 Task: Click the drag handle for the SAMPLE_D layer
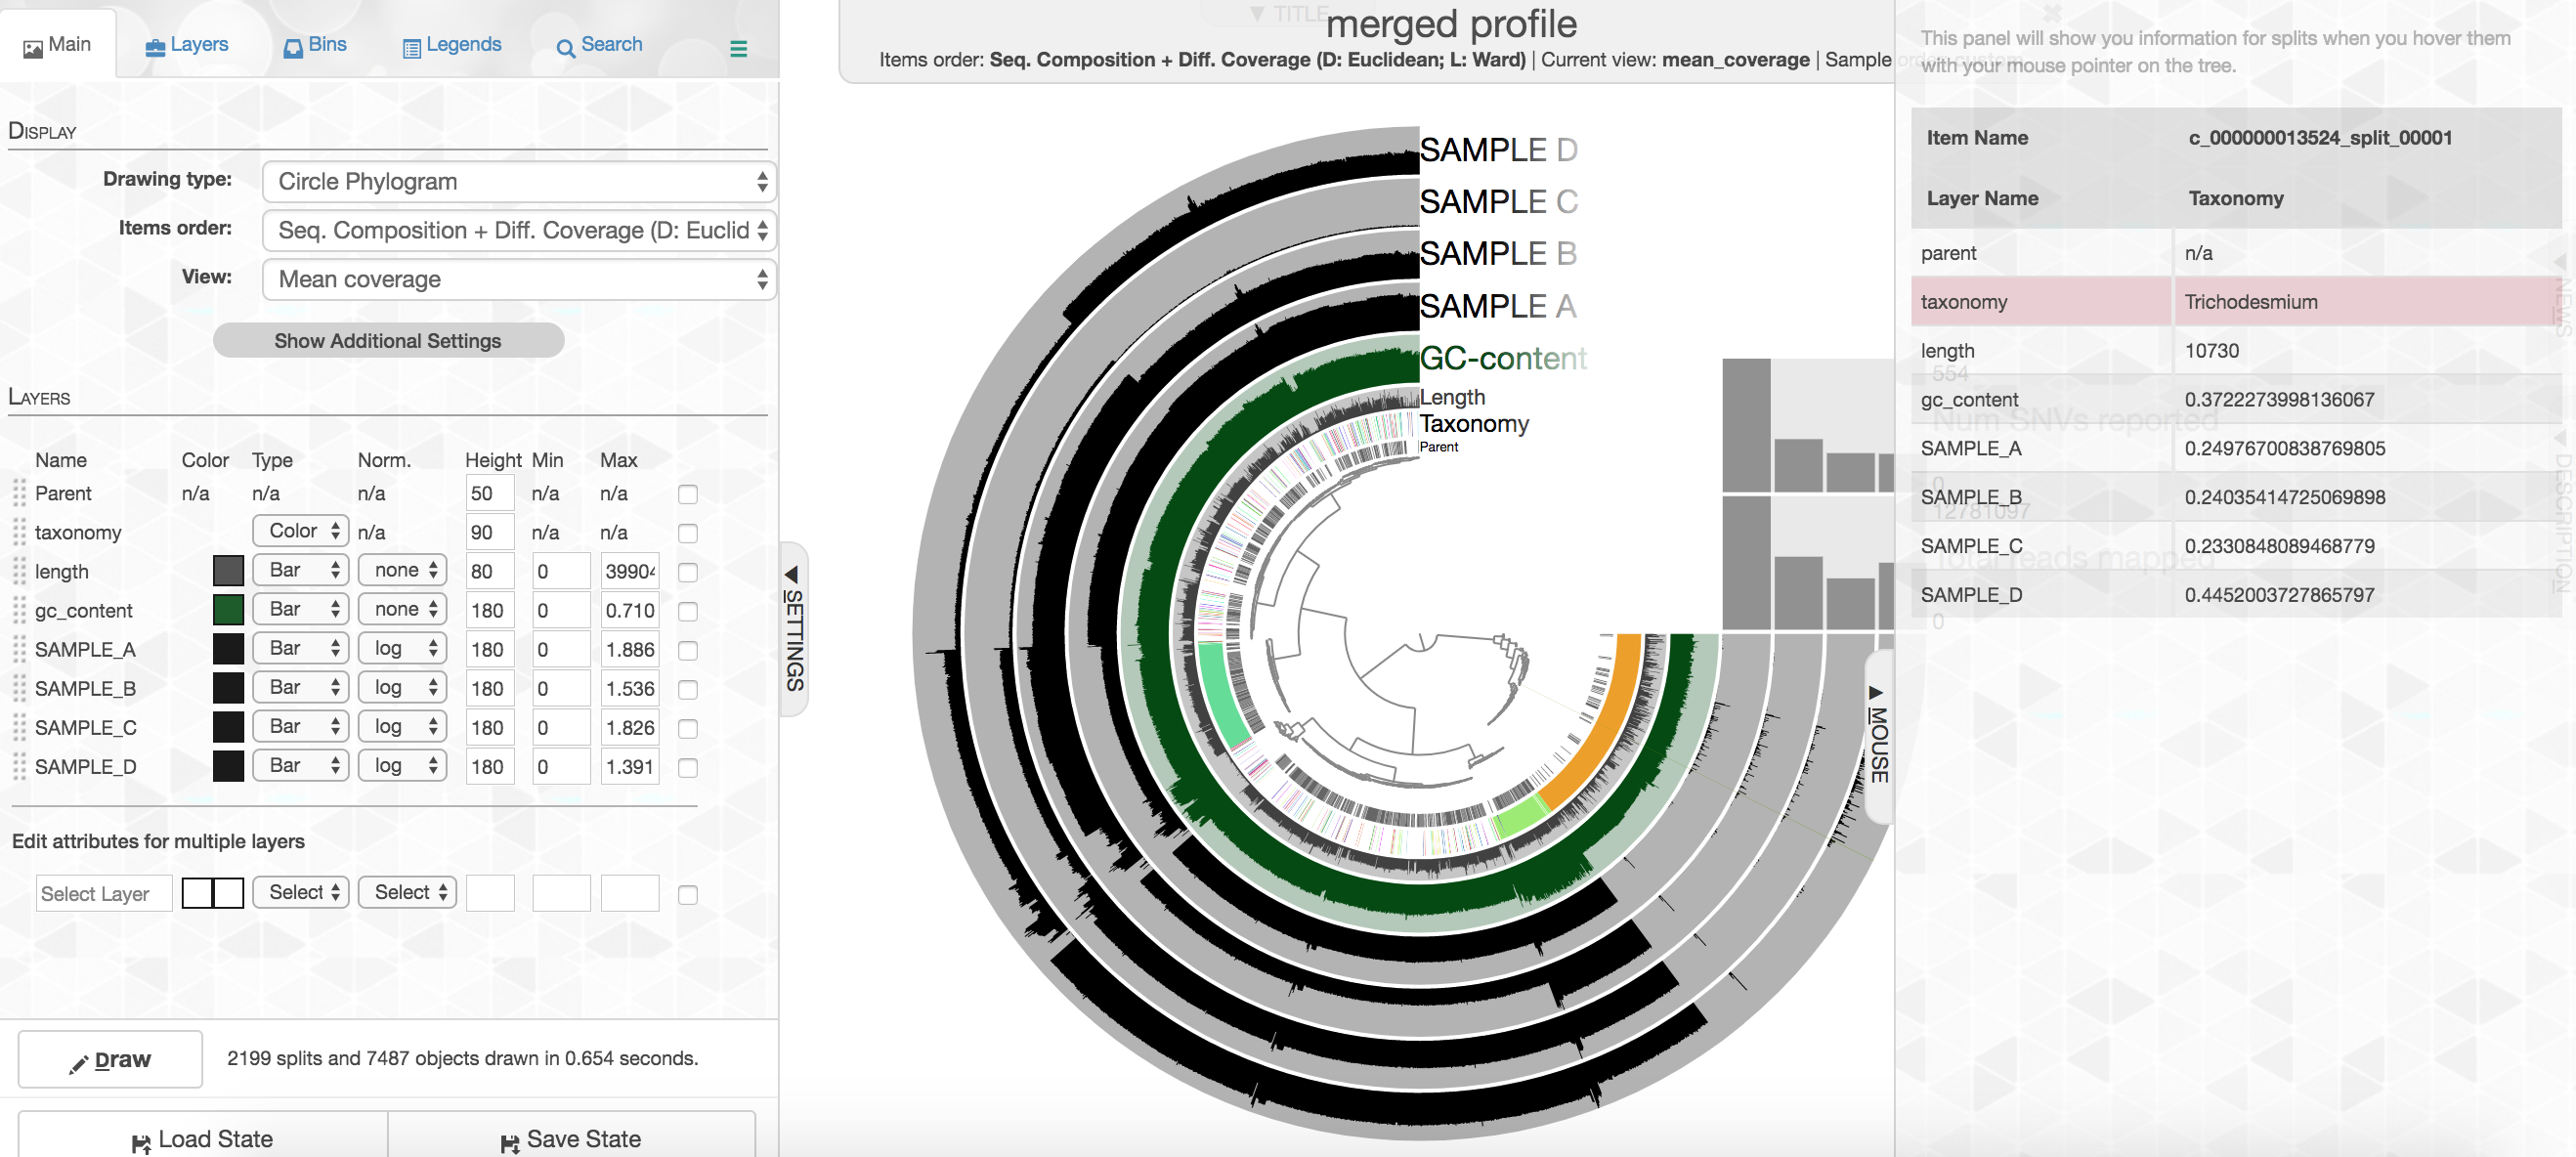coord(19,767)
